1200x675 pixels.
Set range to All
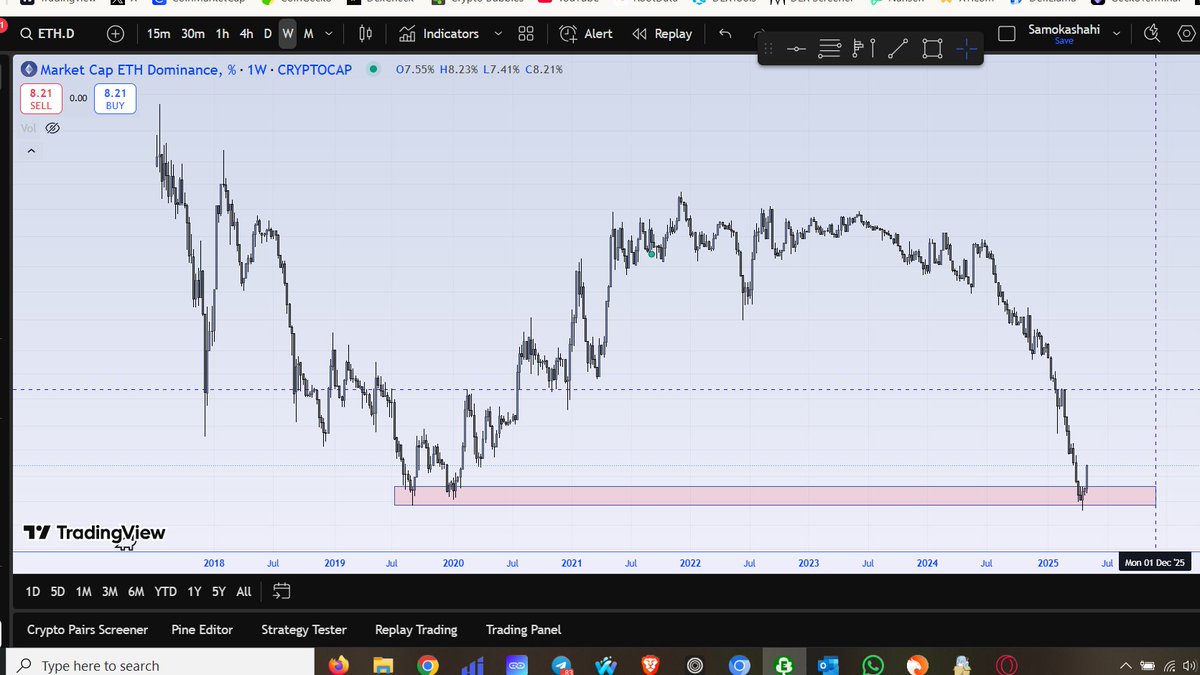(244, 591)
